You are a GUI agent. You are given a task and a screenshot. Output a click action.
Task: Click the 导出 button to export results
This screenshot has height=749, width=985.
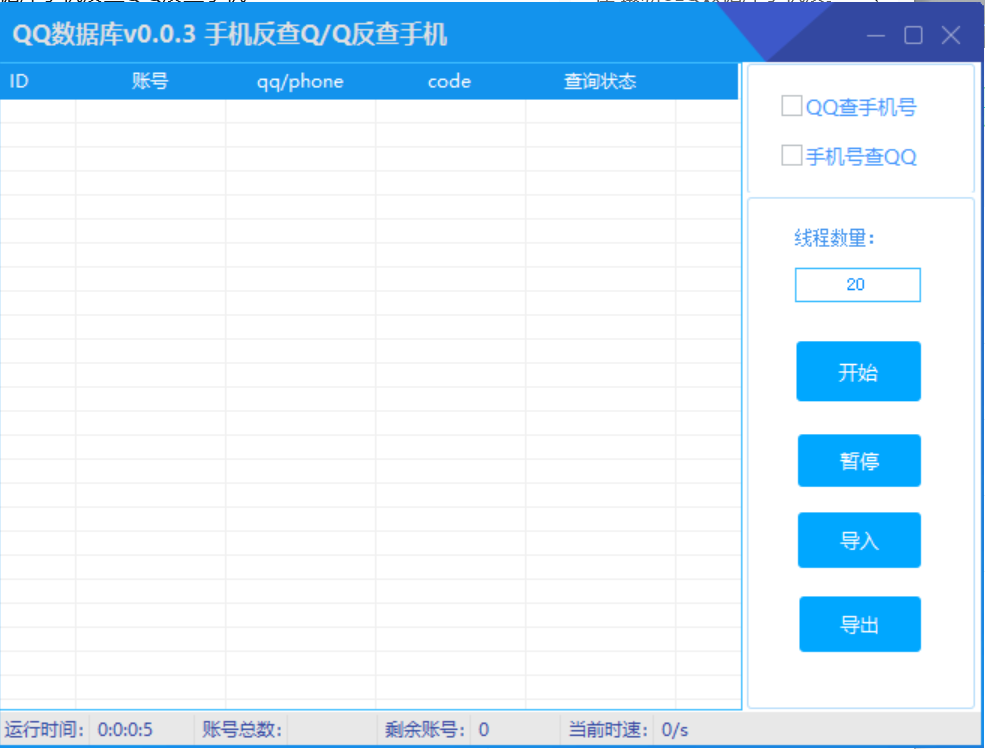[859, 623]
